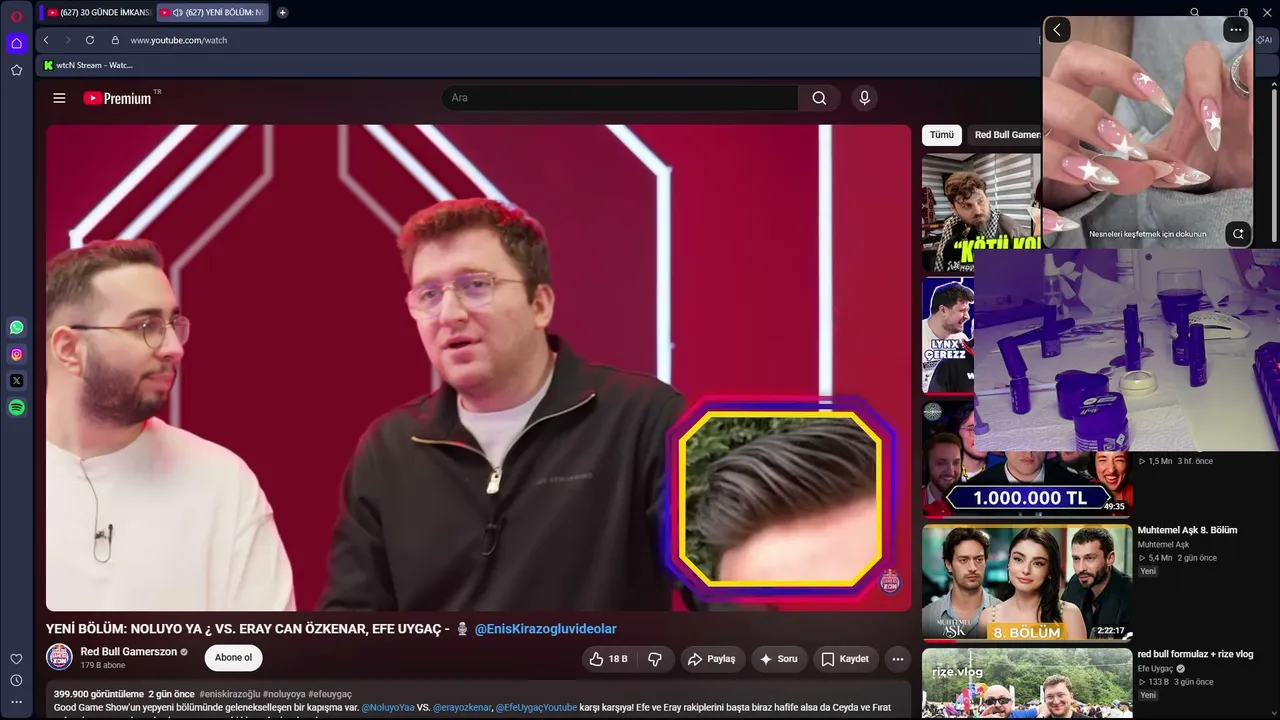Start voice search with the microphone
The width and height of the screenshot is (1280, 720).
(865, 98)
